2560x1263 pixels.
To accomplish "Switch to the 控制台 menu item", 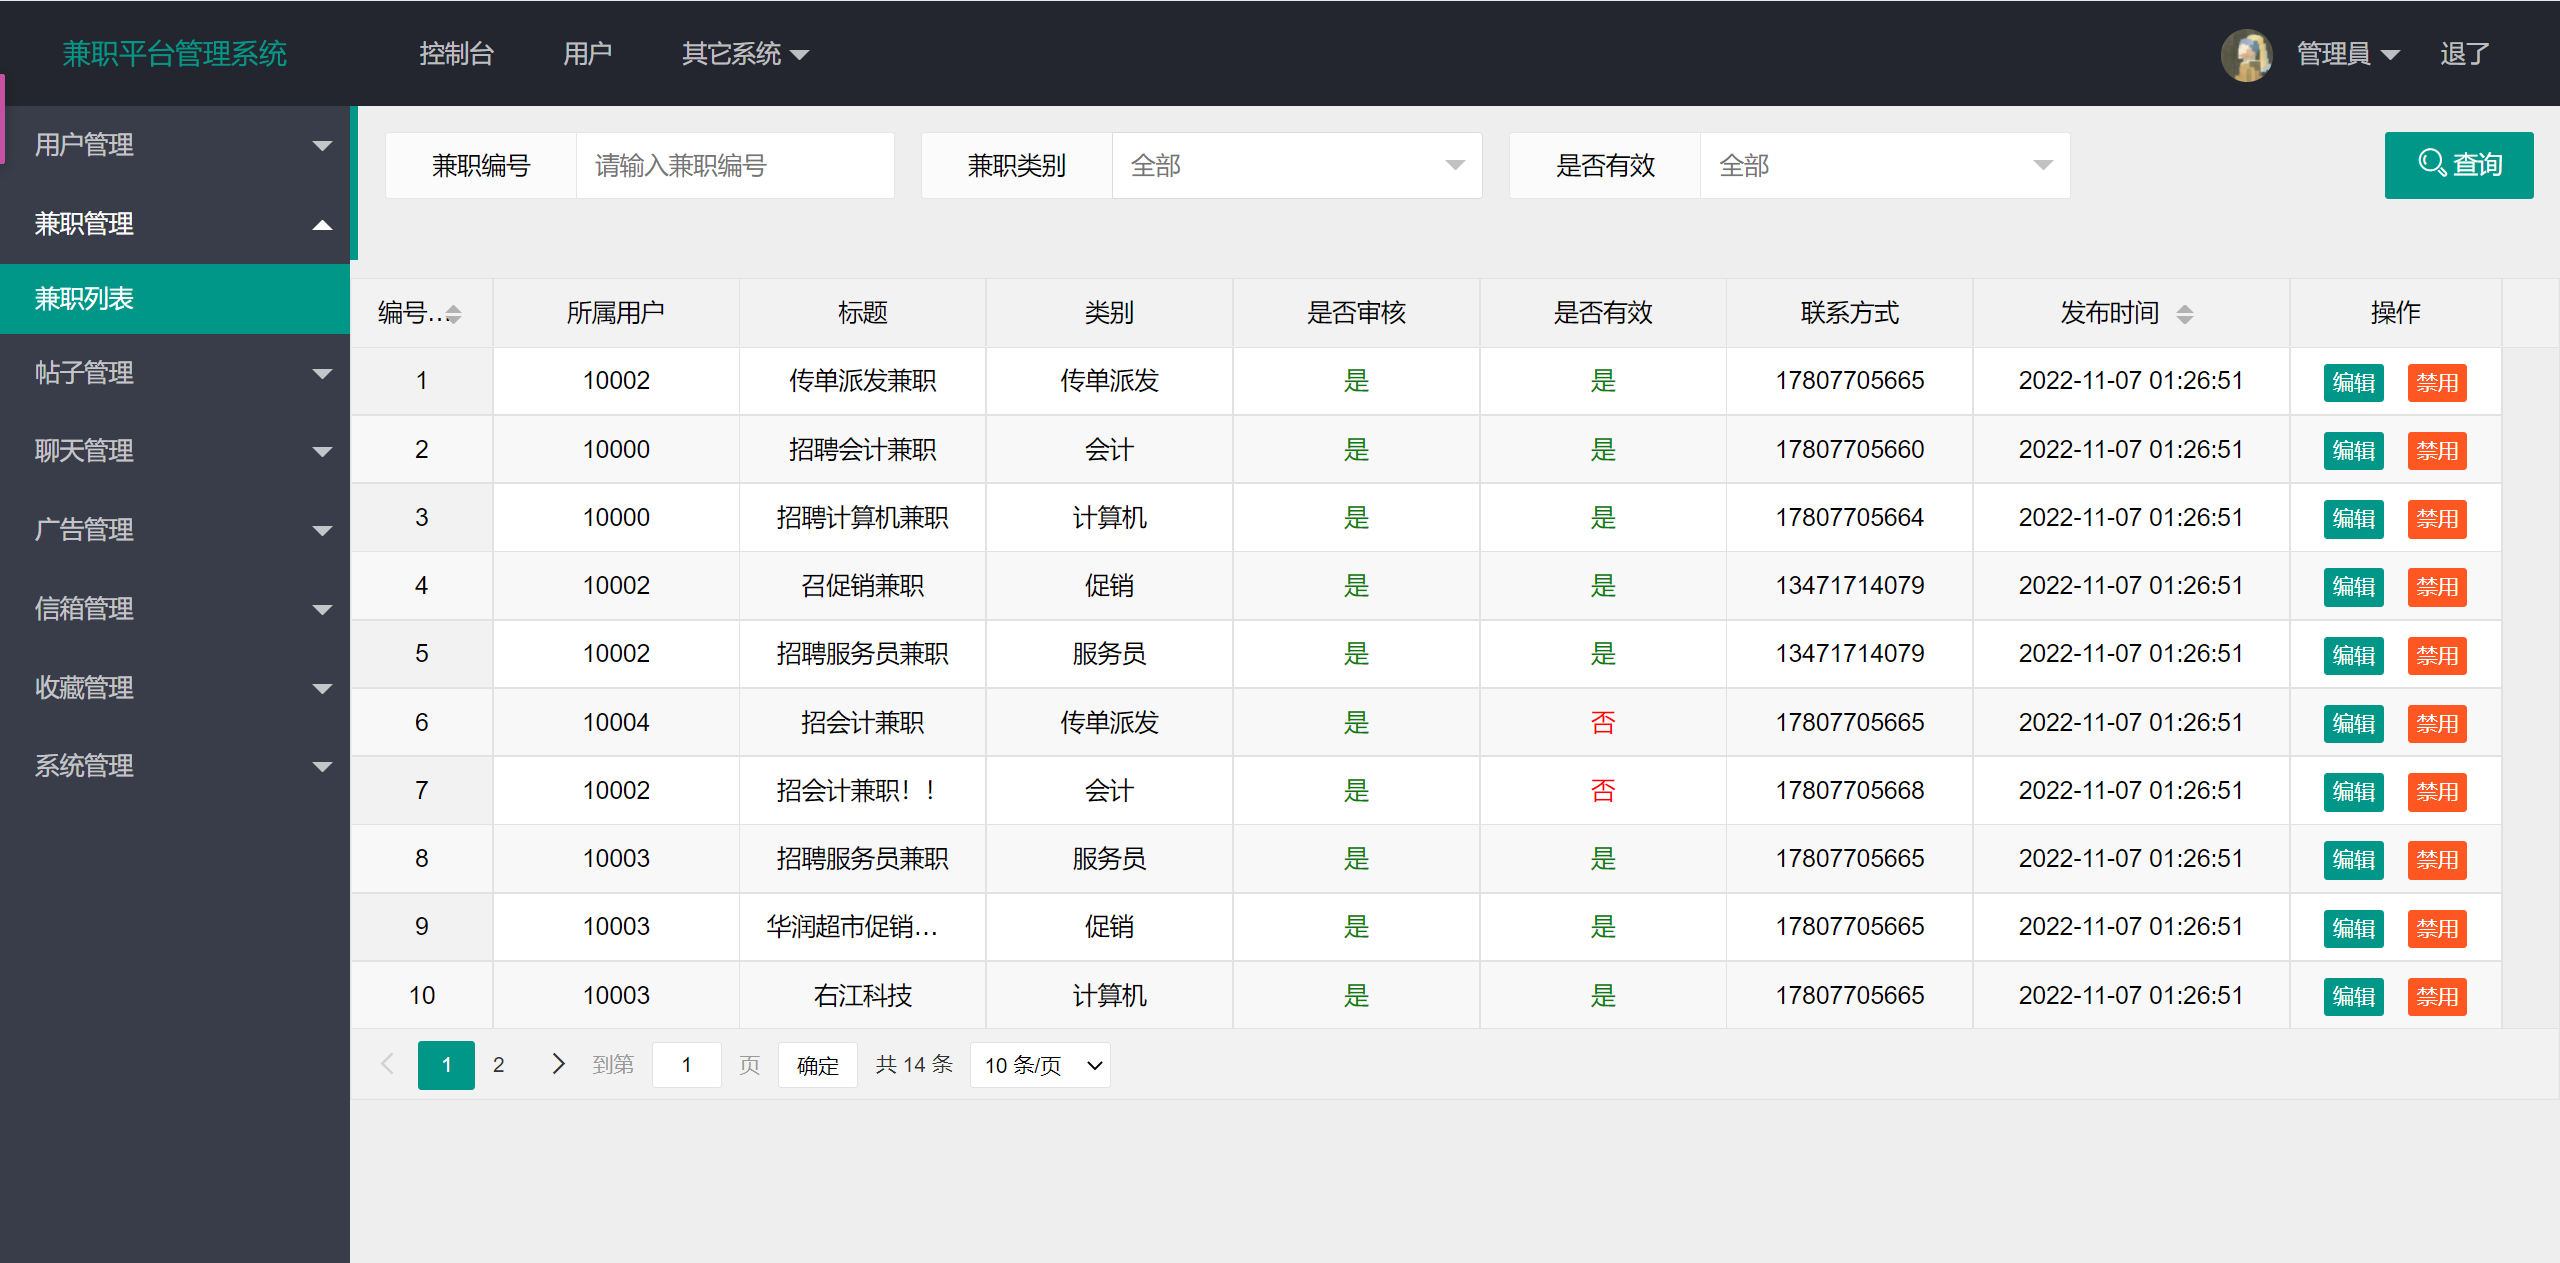I will point(457,55).
